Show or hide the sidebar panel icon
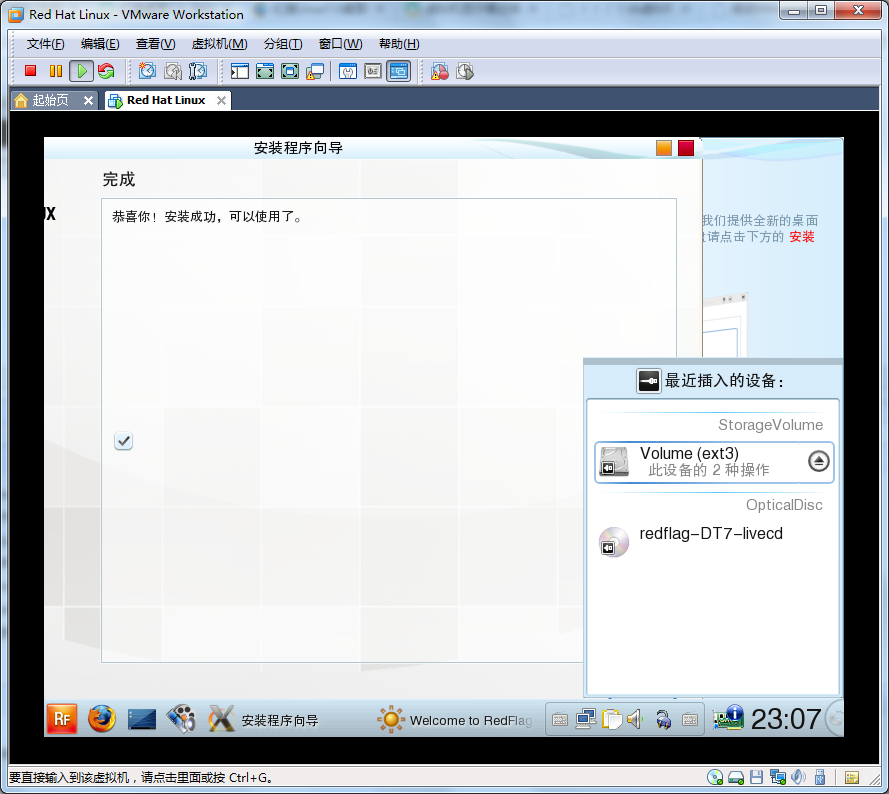The width and height of the screenshot is (889, 794). pos(240,71)
